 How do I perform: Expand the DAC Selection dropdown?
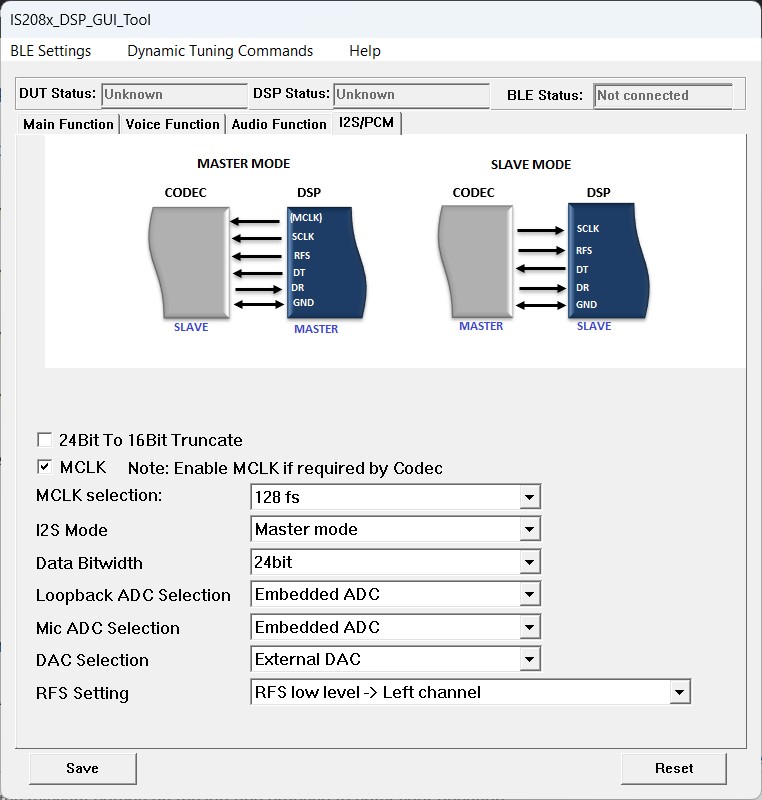tap(529, 659)
